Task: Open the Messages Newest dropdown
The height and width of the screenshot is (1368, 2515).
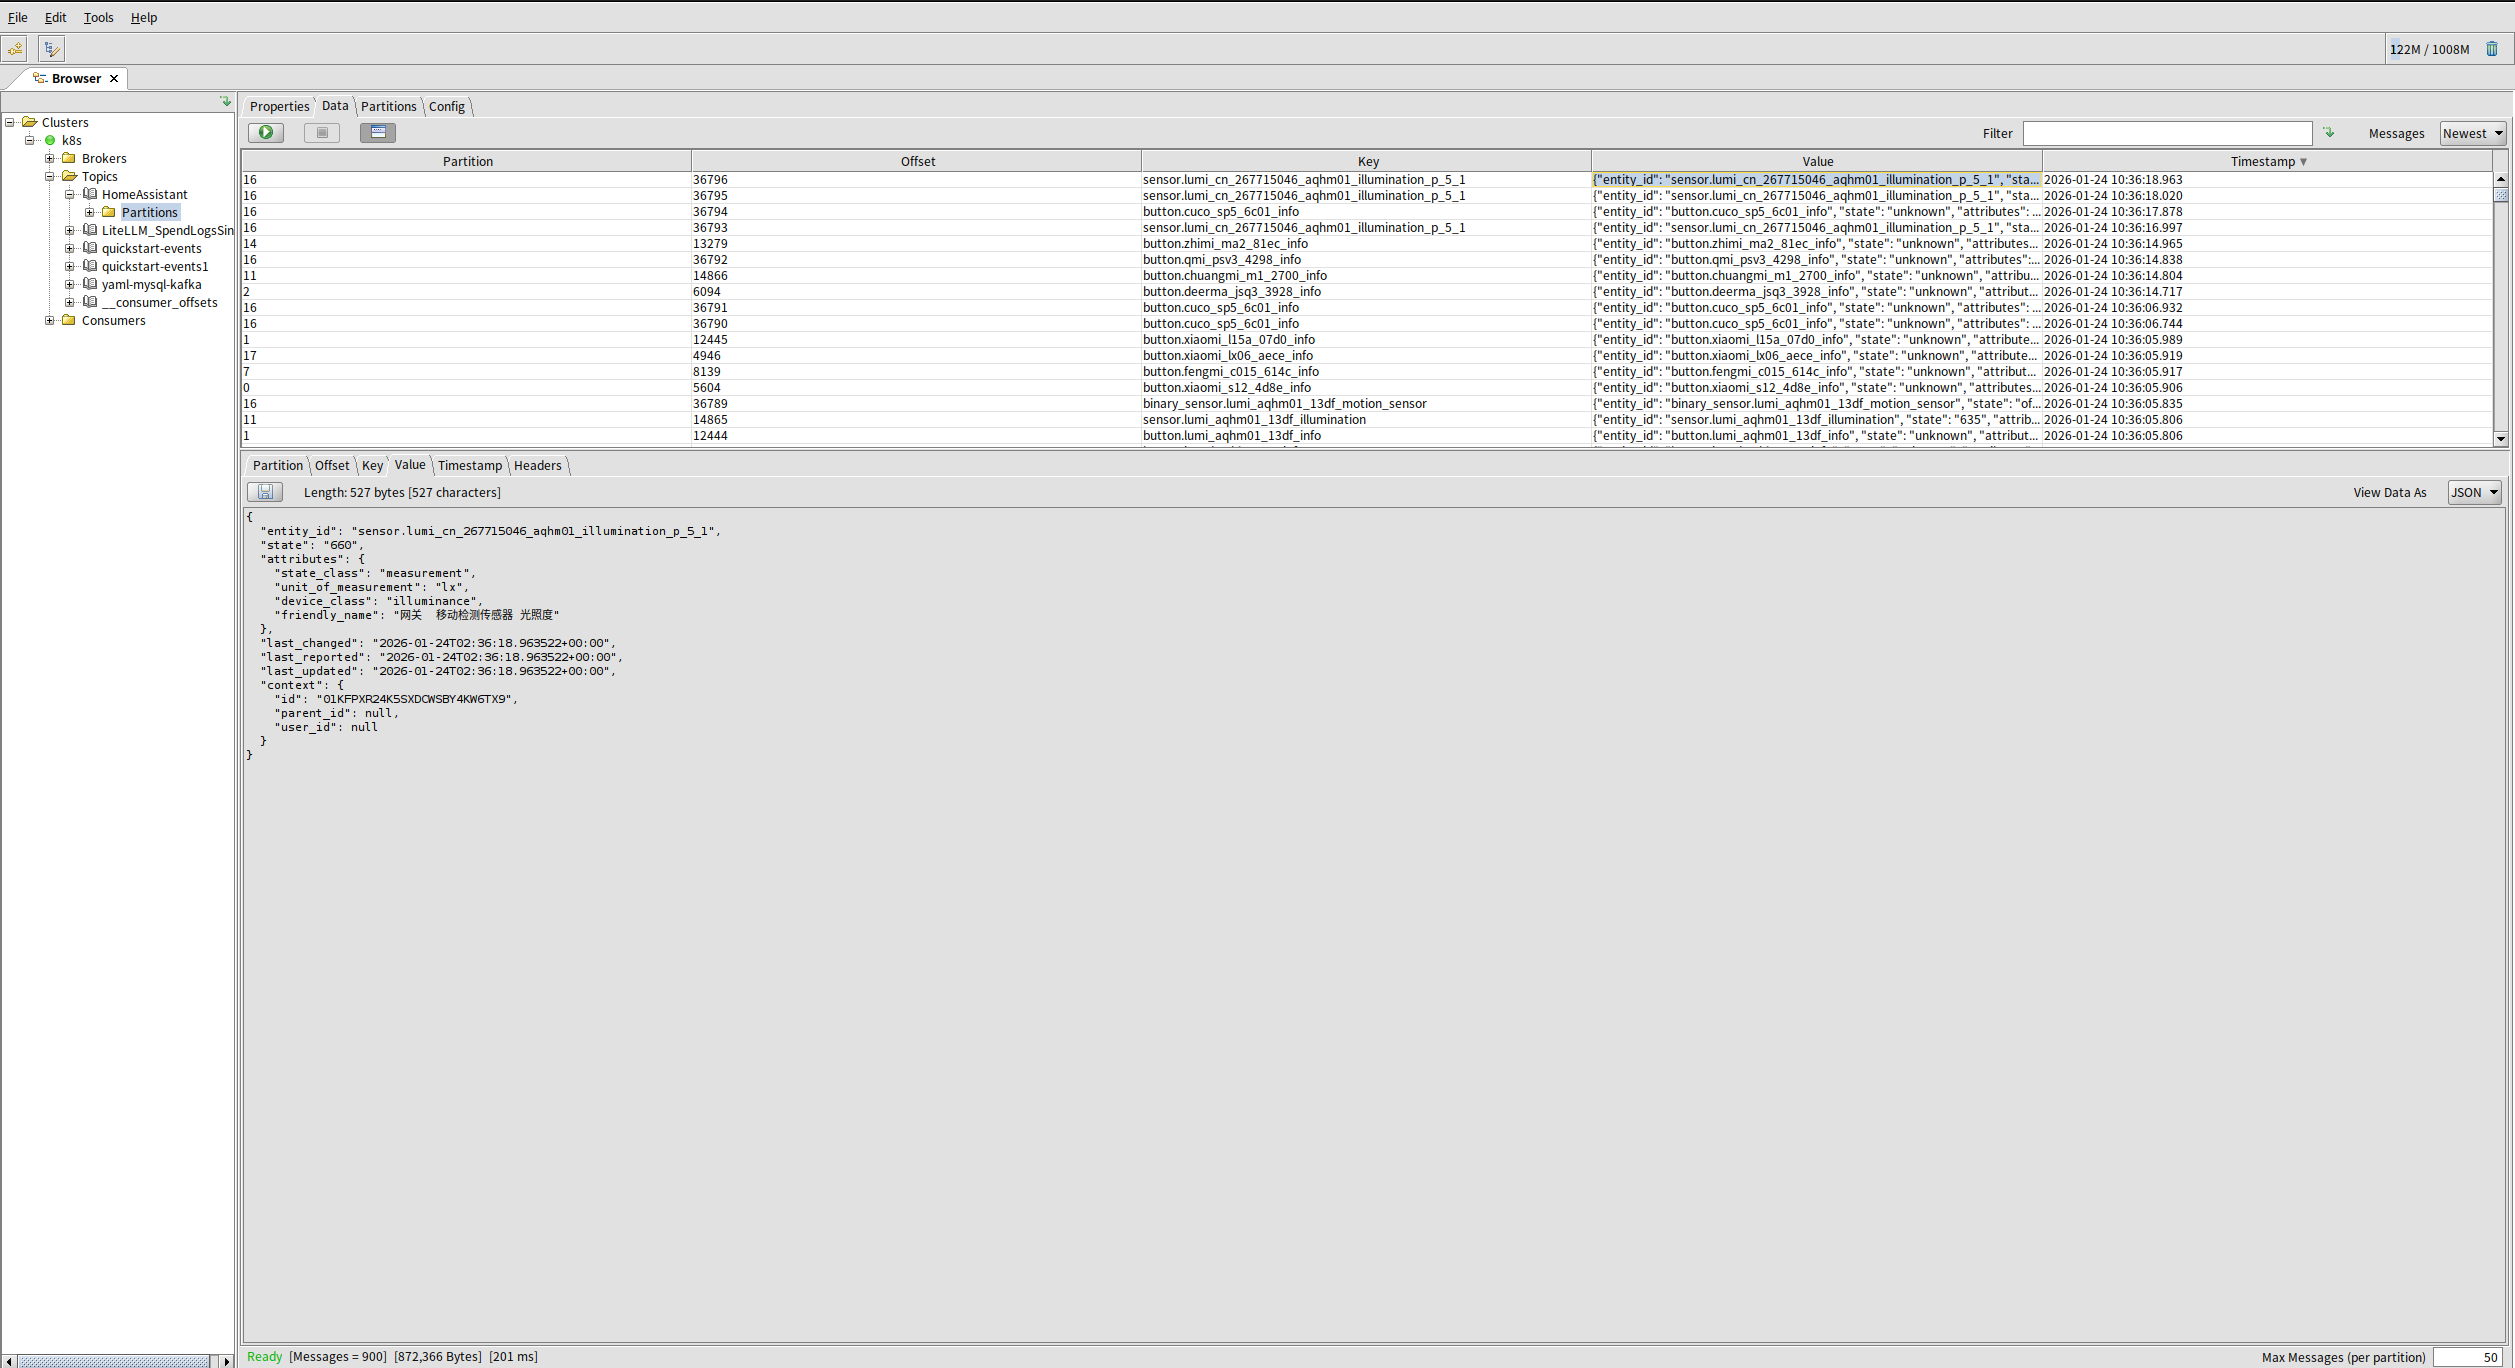Action: pos(2472,133)
